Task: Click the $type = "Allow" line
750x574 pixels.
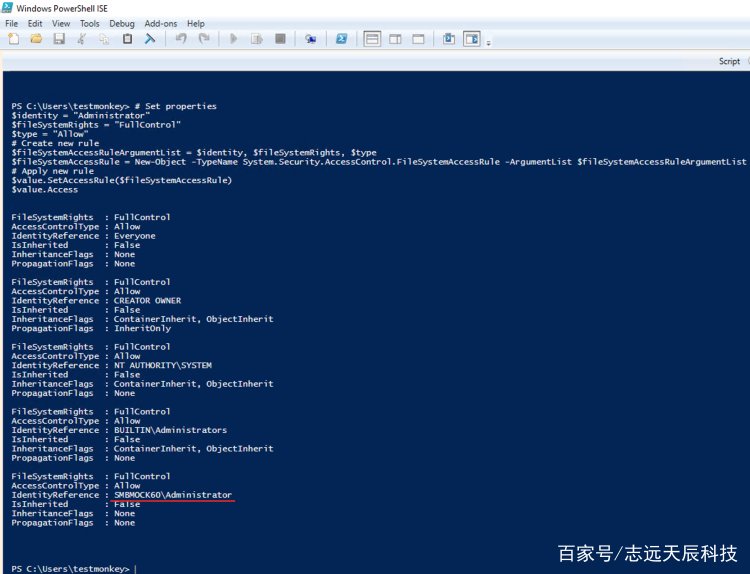Action: [50, 134]
